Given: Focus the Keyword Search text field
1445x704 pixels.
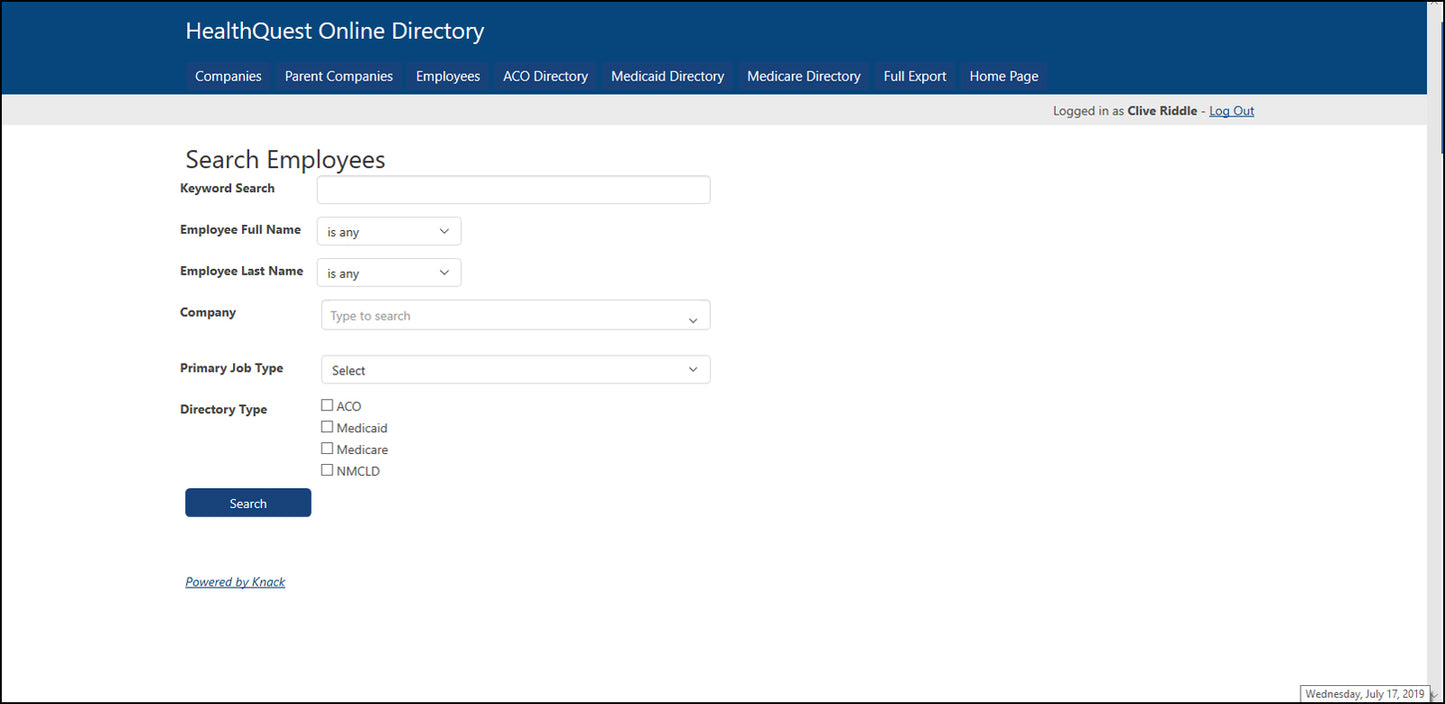Looking at the screenshot, I should [x=513, y=190].
